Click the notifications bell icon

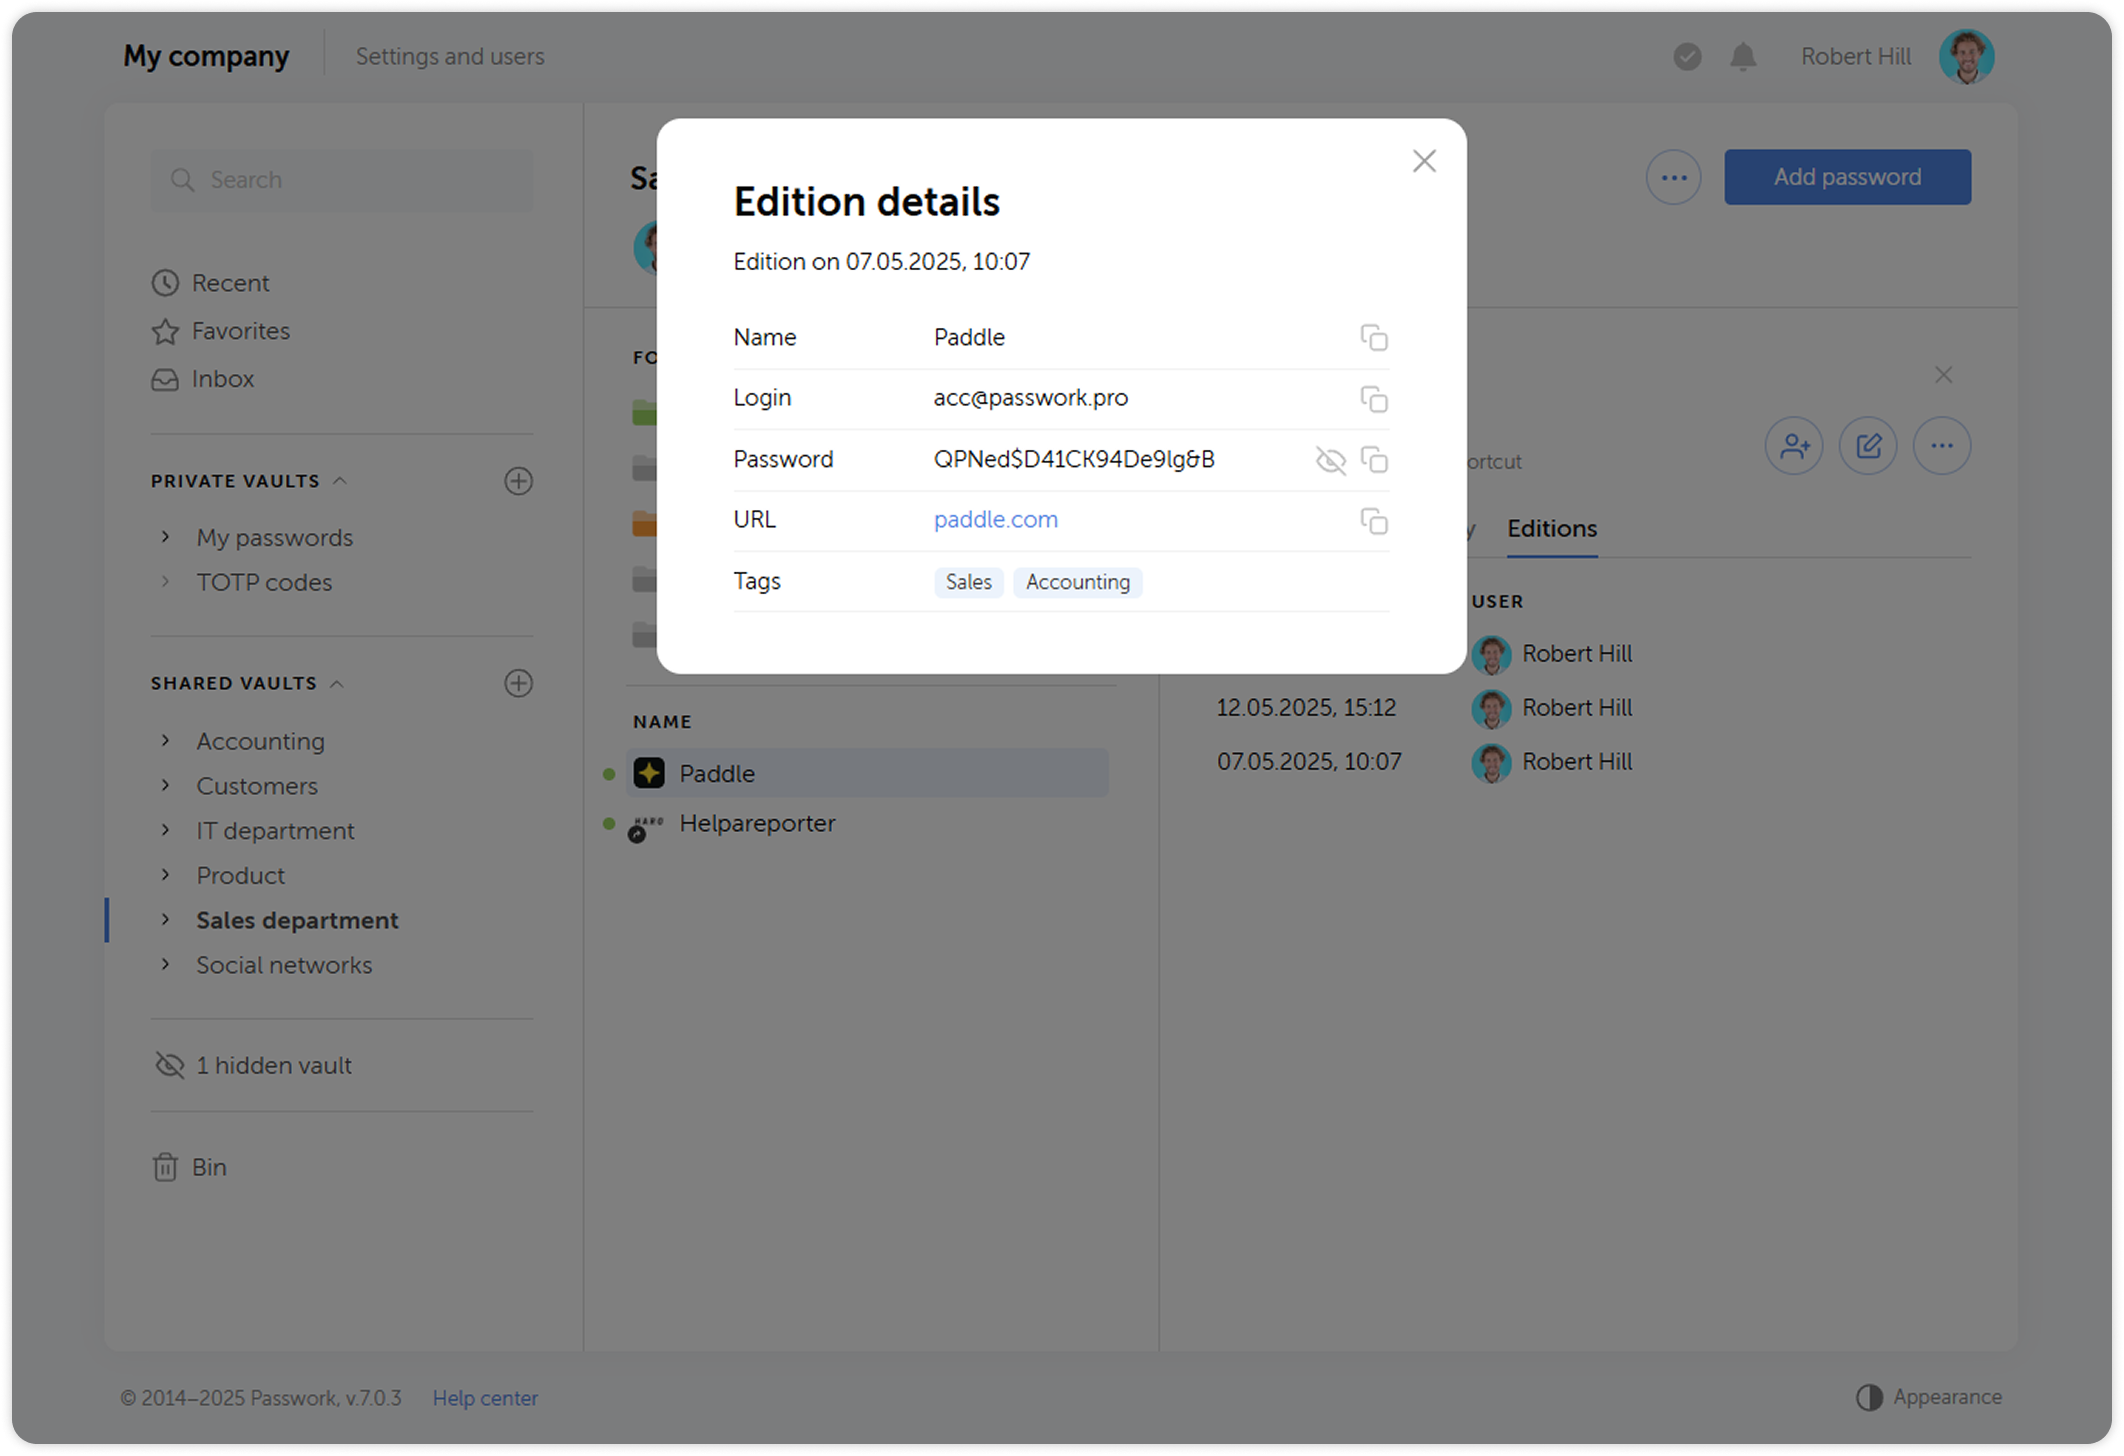point(1743,57)
